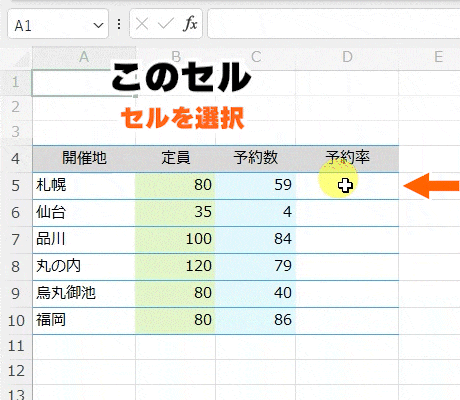
Task: Select row 11 header
Action: pos(16,346)
